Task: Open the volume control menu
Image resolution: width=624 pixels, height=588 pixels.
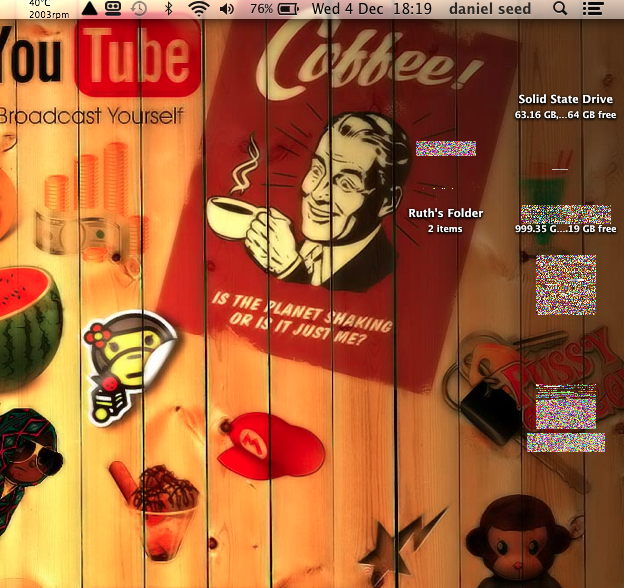Action: [x=227, y=8]
